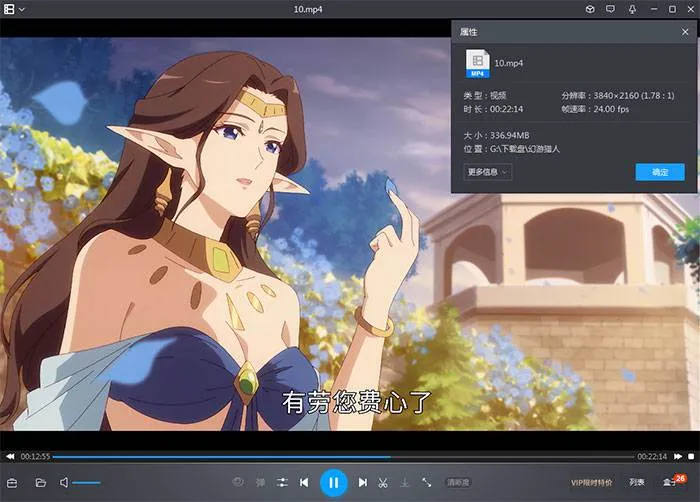Click the 10.mp4 title in title bar

(308, 9)
